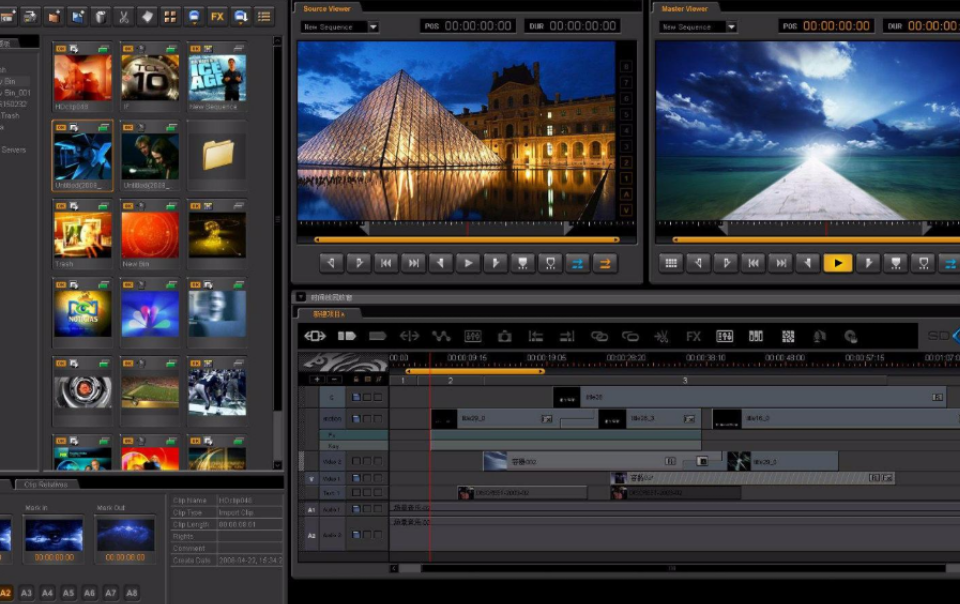Open the Source Viewer sequence dropdown
The height and width of the screenshot is (604, 960).
373,27
